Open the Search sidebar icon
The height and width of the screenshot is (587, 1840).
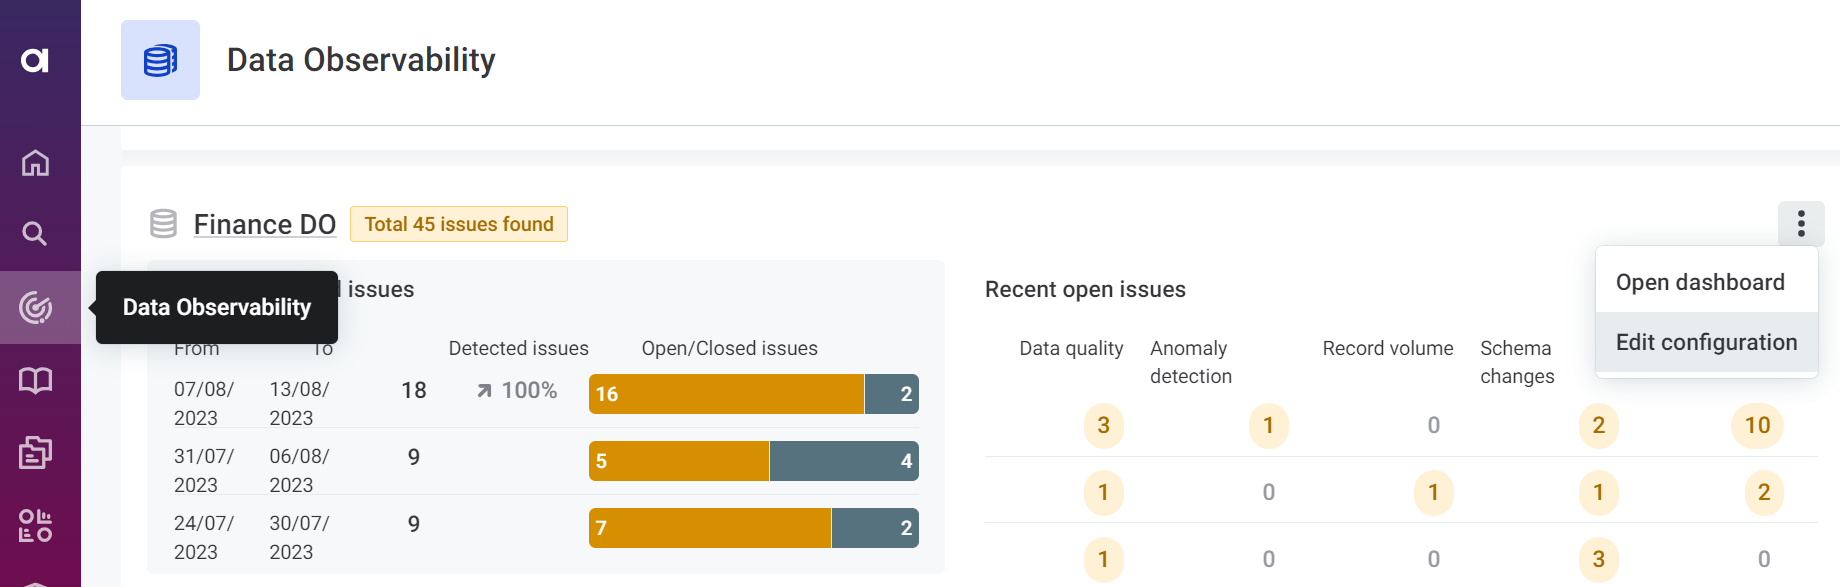(x=35, y=234)
